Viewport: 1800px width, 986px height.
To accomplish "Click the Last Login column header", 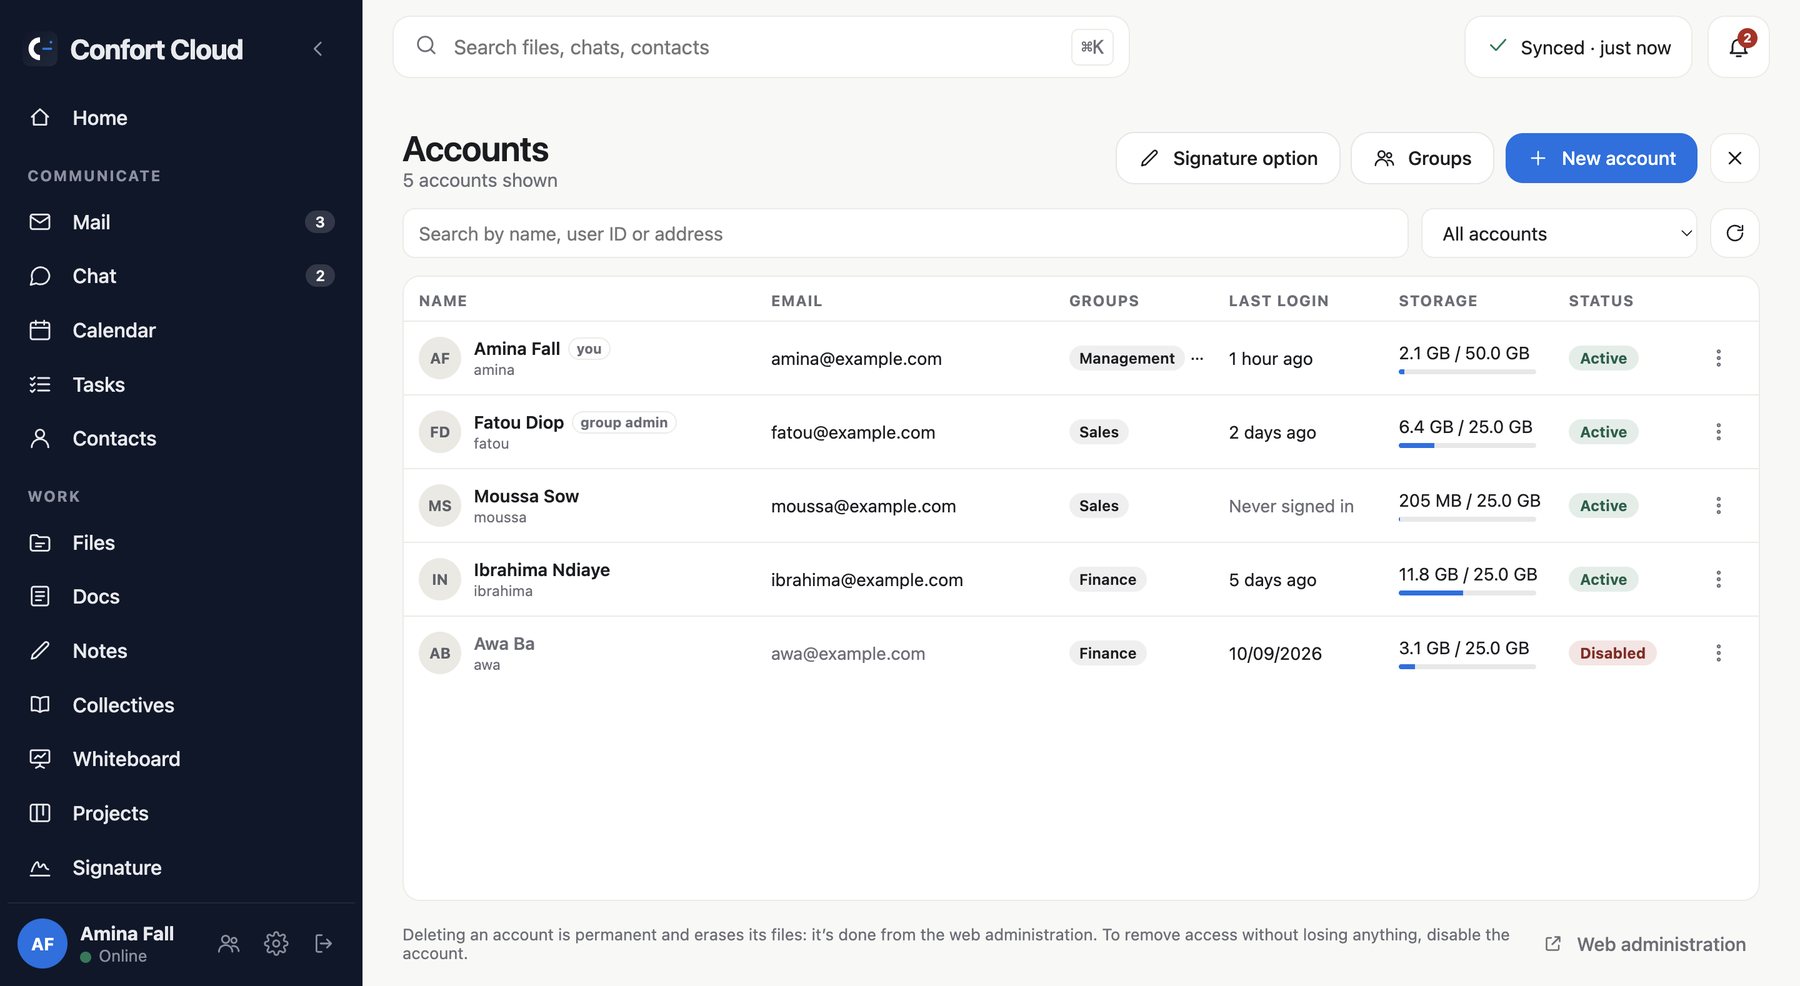I will point(1278,301).
